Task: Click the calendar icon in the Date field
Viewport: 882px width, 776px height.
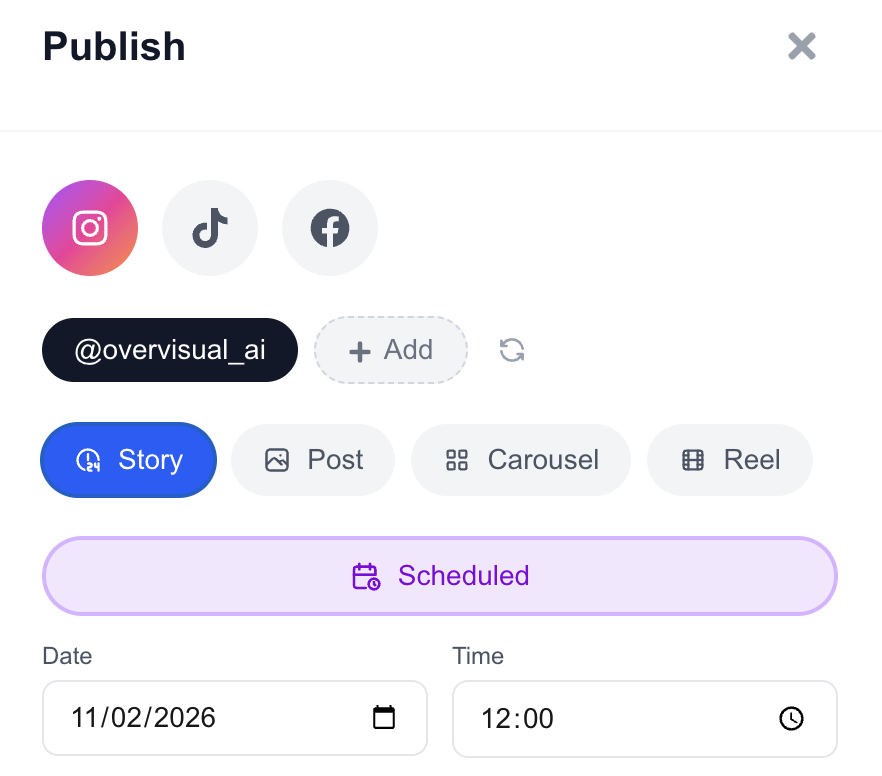Action: pyautogui.click(x=384, y=718)
